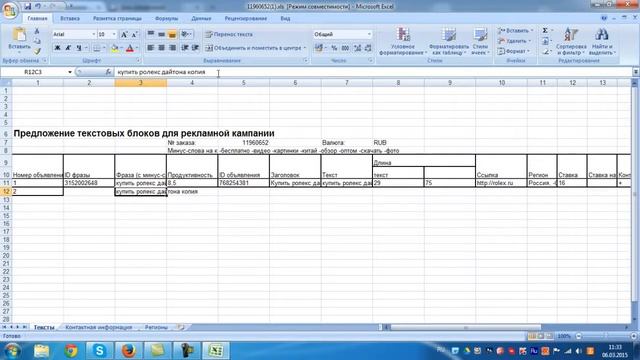
Task: Toggle top vertical alignment
Action: tap(151, 34)
